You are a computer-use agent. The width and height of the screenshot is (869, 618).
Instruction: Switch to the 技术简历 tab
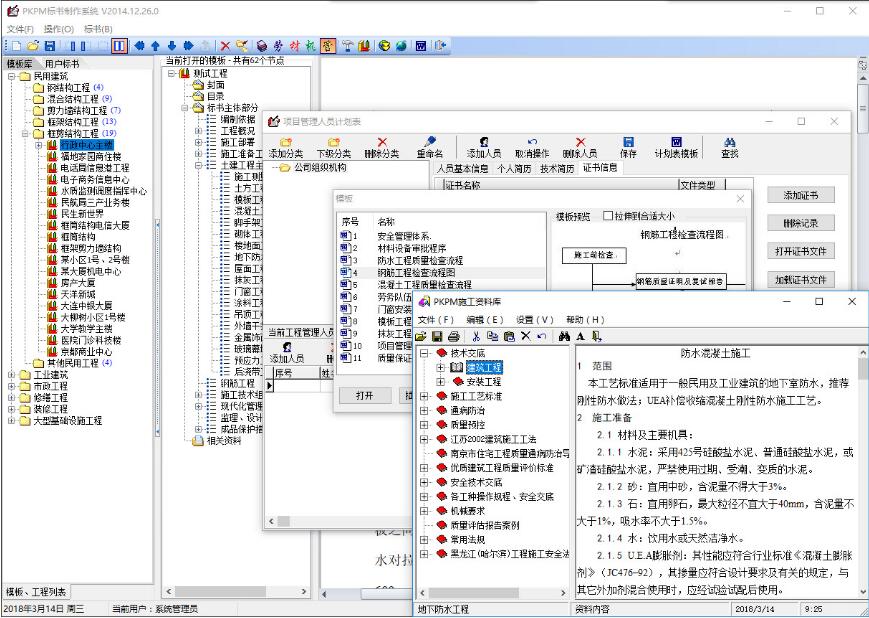tap(557, 168)
